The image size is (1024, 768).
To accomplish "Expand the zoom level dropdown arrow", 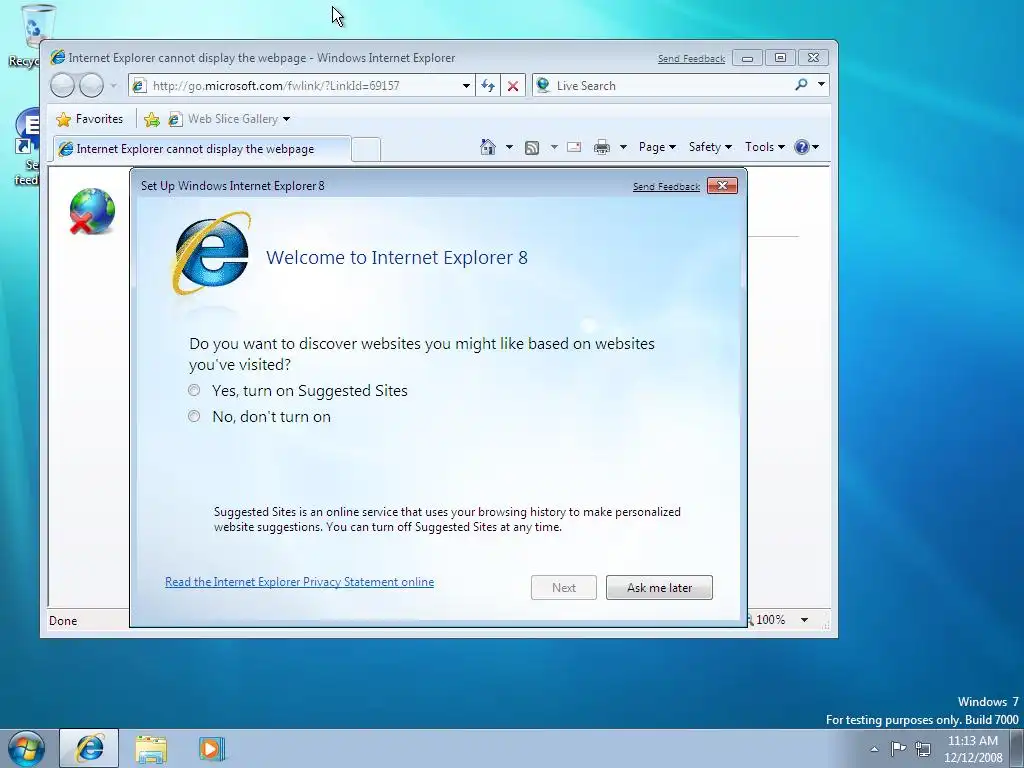I will tap(805, 620).
